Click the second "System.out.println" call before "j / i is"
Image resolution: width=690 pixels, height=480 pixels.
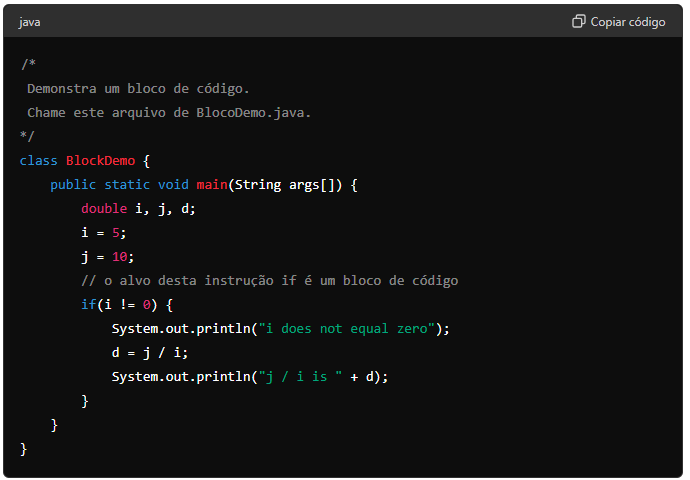click(181, 377)
